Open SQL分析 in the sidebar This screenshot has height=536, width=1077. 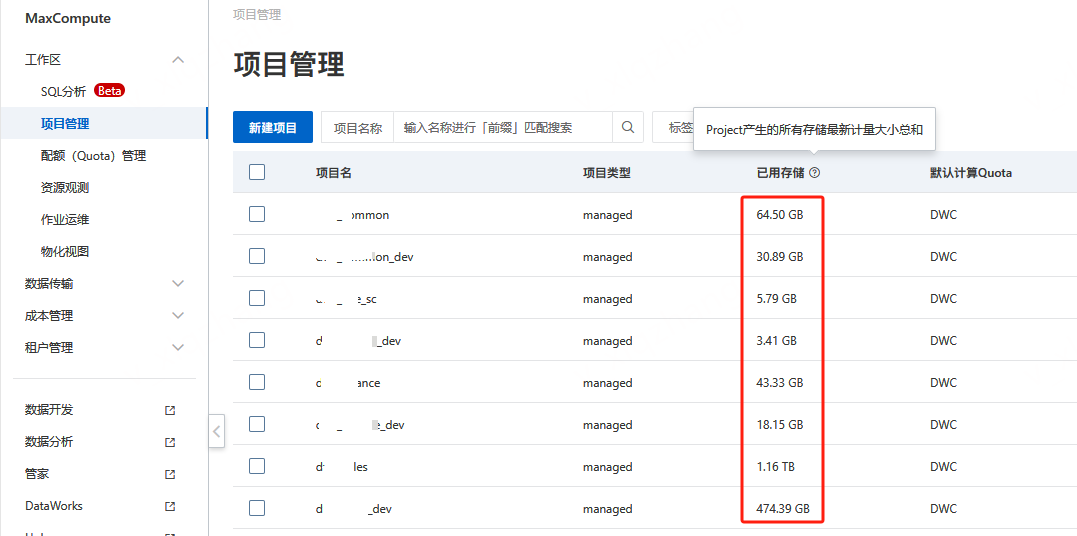click(63, 91)
